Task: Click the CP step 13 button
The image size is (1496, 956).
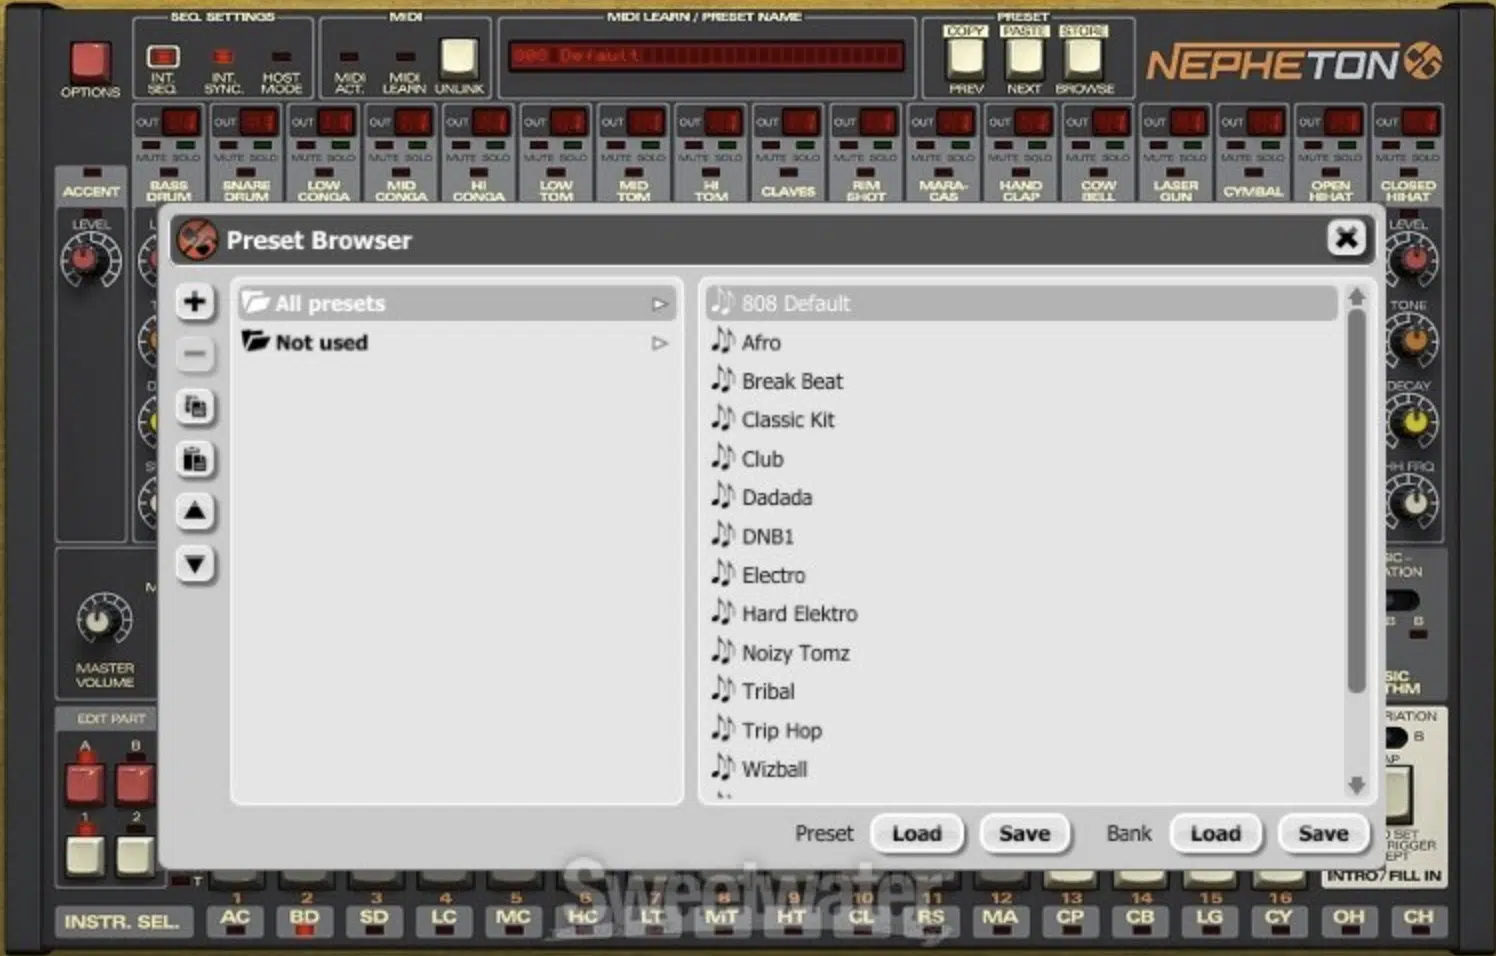Action: click(1070, 918)
